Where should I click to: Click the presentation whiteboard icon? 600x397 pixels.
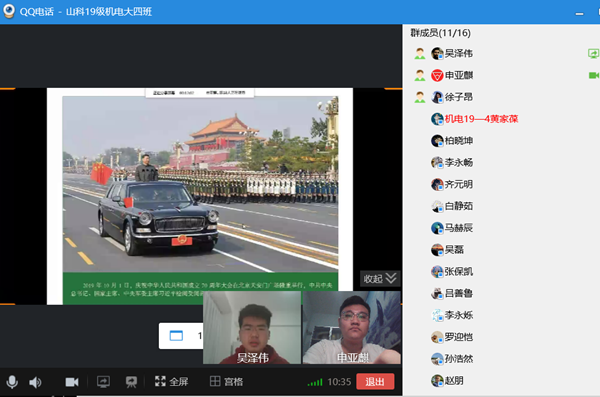click(131, 382)
